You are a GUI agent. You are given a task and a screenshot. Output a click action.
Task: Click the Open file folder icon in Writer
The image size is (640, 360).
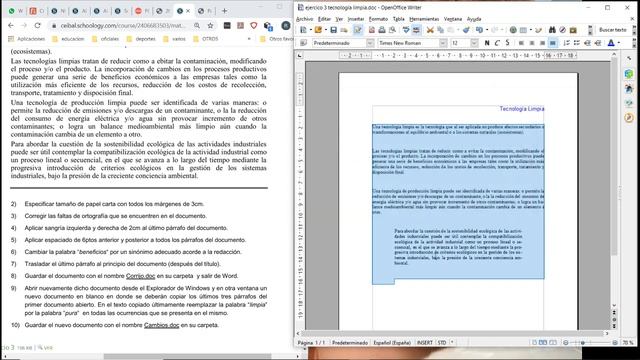318,30
